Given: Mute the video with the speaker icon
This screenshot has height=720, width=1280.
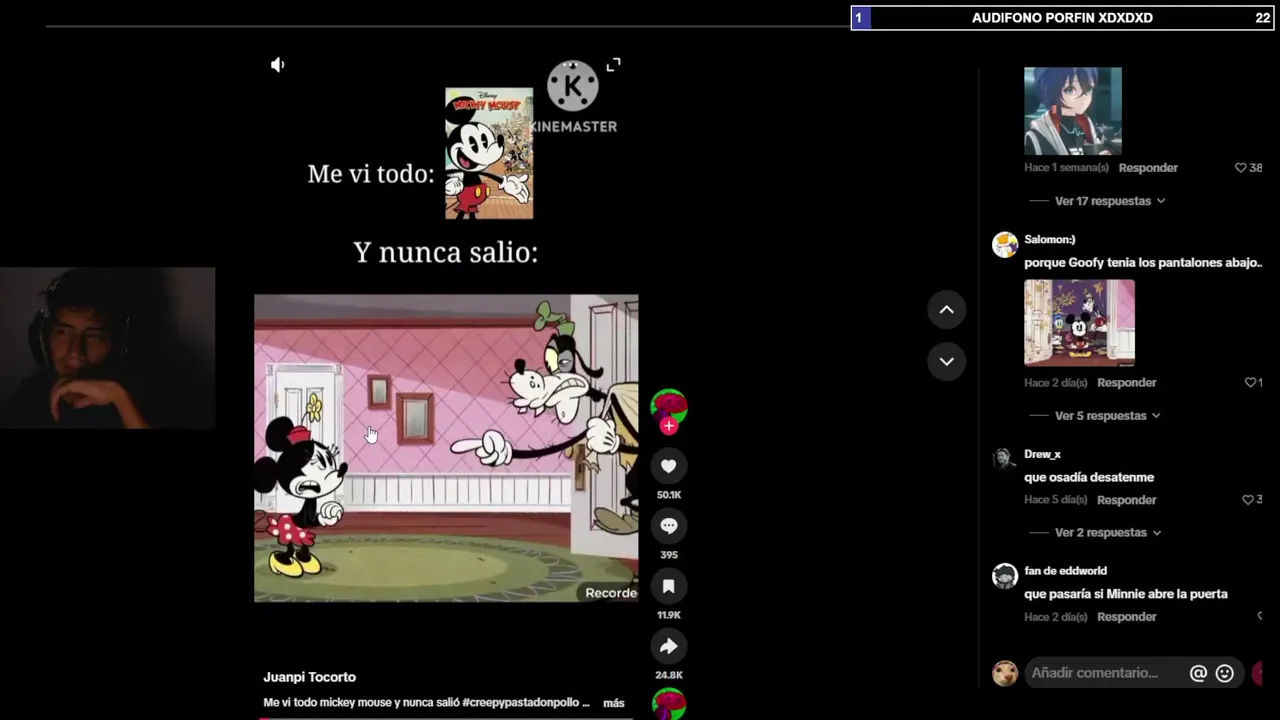Looking at the screenshot, I should pos(278,65).
